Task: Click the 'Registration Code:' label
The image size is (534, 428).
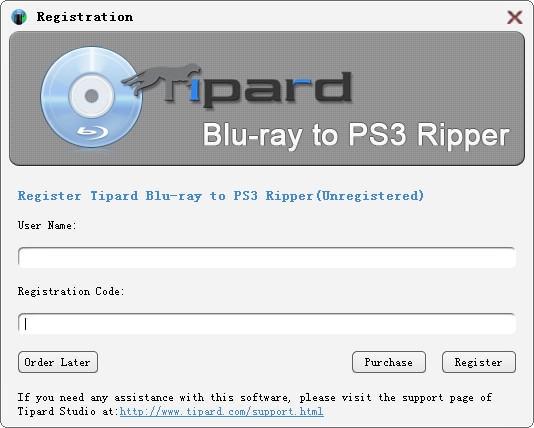Action: (x=71, y=291)
